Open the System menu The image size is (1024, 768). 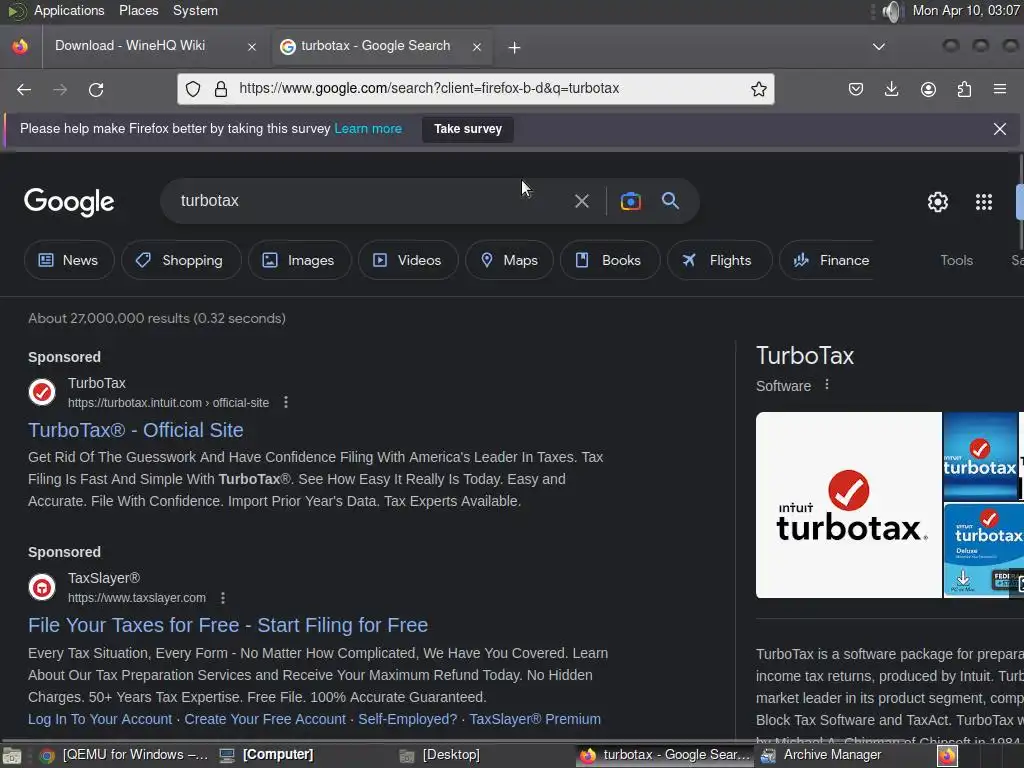point(195,10)
